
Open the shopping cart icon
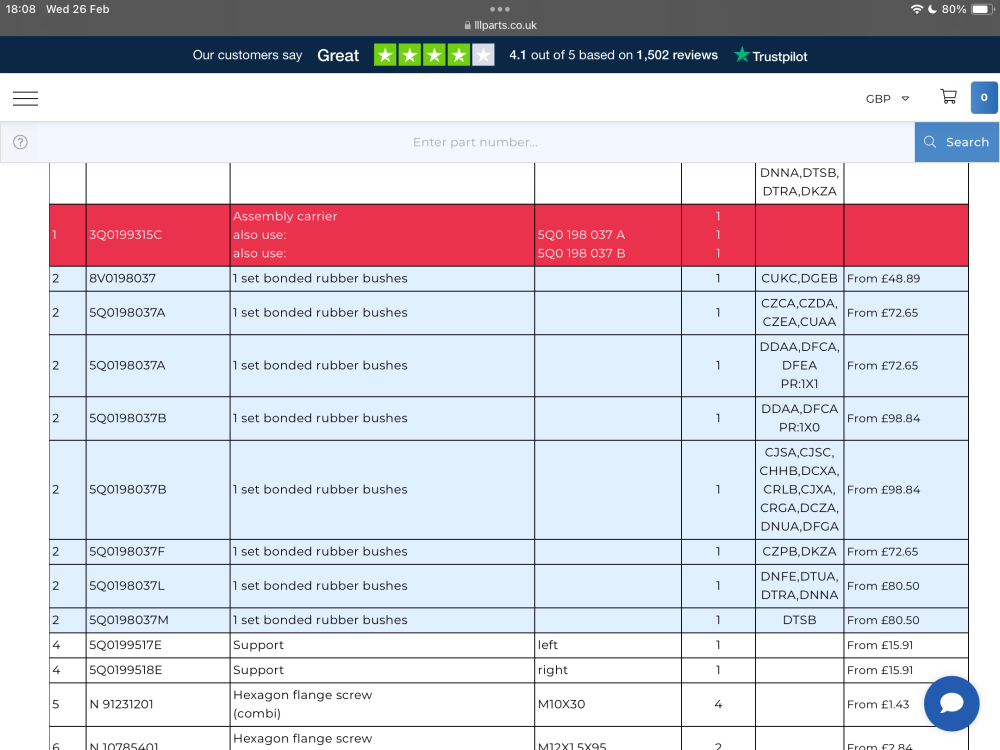(948, 97)
